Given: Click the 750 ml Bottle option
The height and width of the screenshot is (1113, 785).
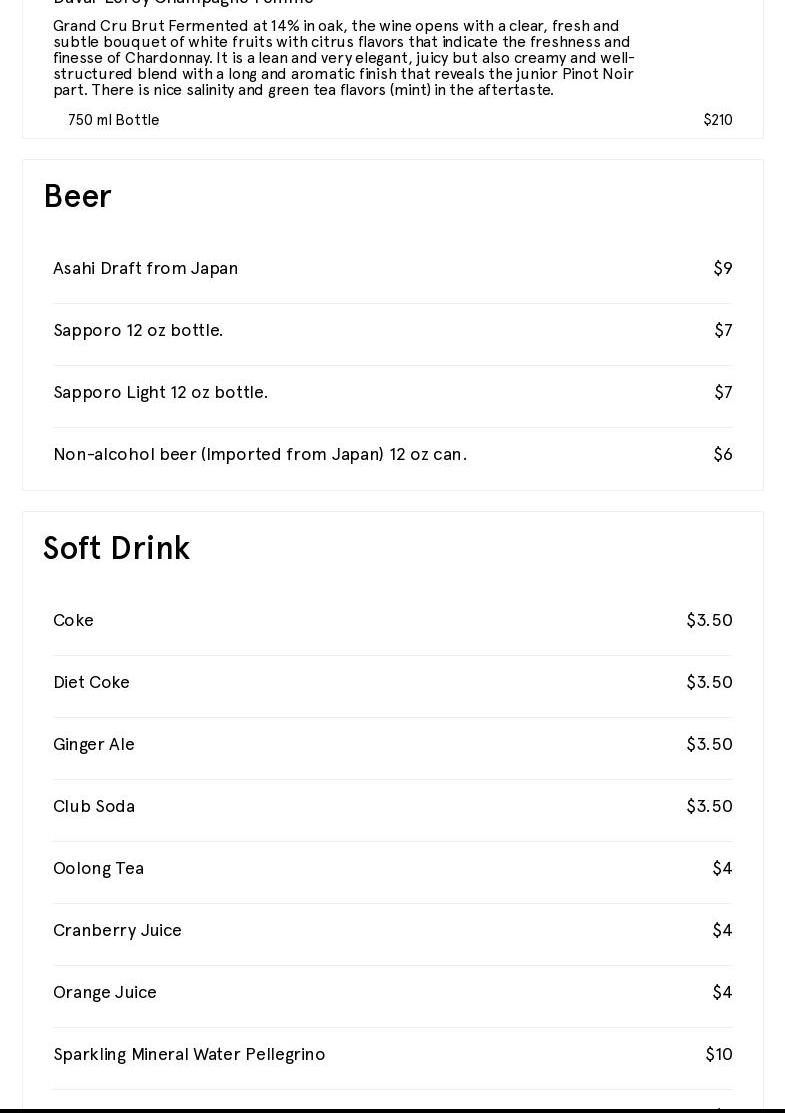Looking at the screenshot, I should pos(114,120).
